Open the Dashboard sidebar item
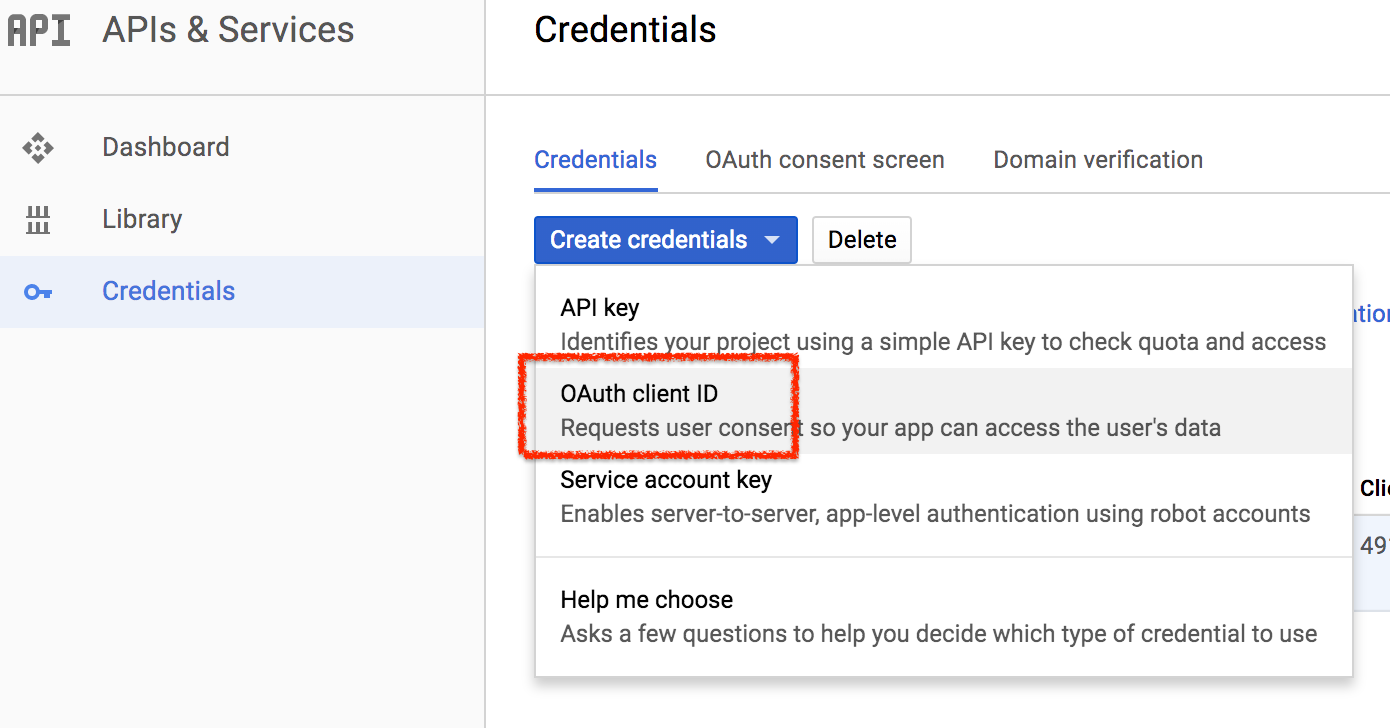Screen dimensions: 1390x728 pyautogui.click(x=242, y=147)
